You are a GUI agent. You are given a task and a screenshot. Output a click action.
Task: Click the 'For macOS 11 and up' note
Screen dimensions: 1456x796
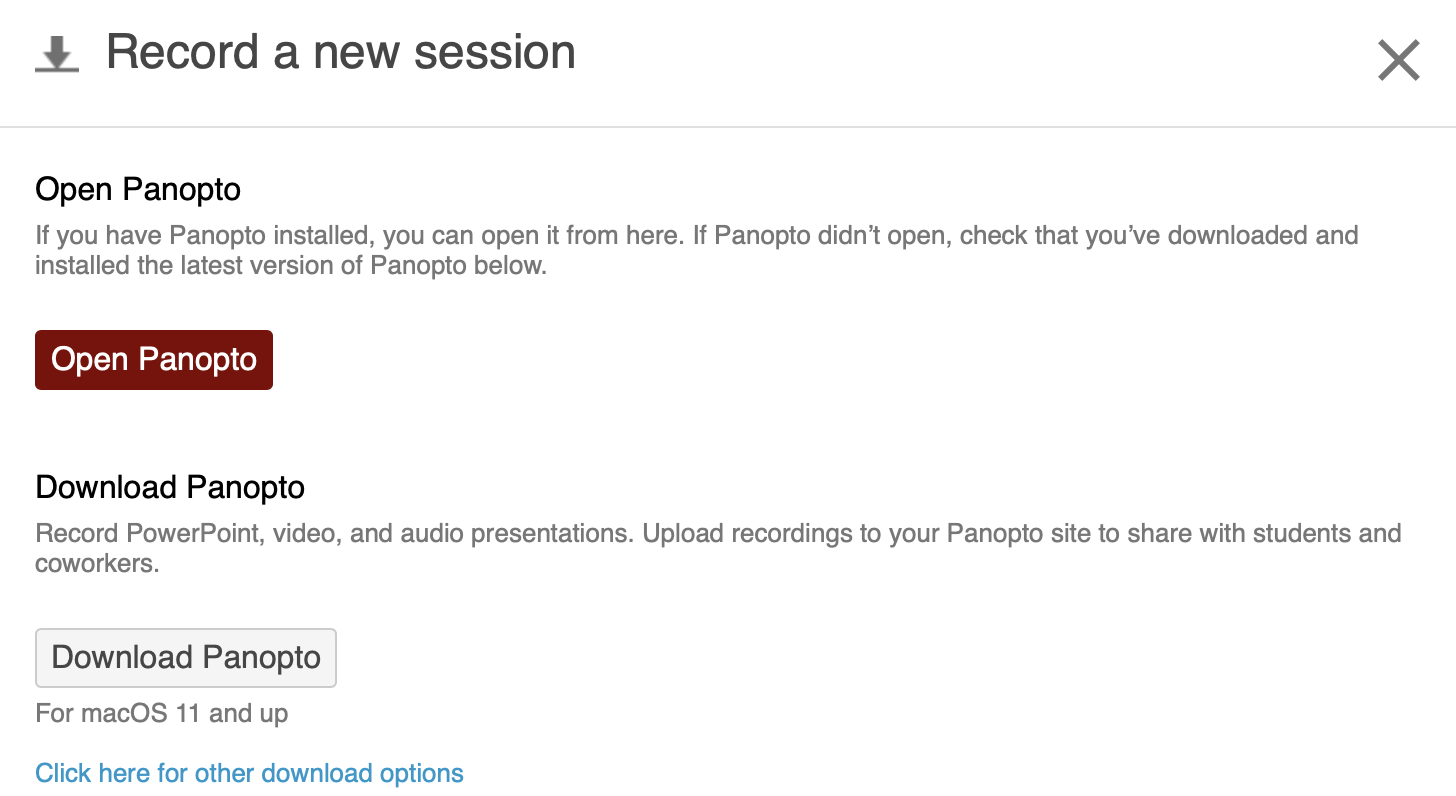[x=162, y=713]
